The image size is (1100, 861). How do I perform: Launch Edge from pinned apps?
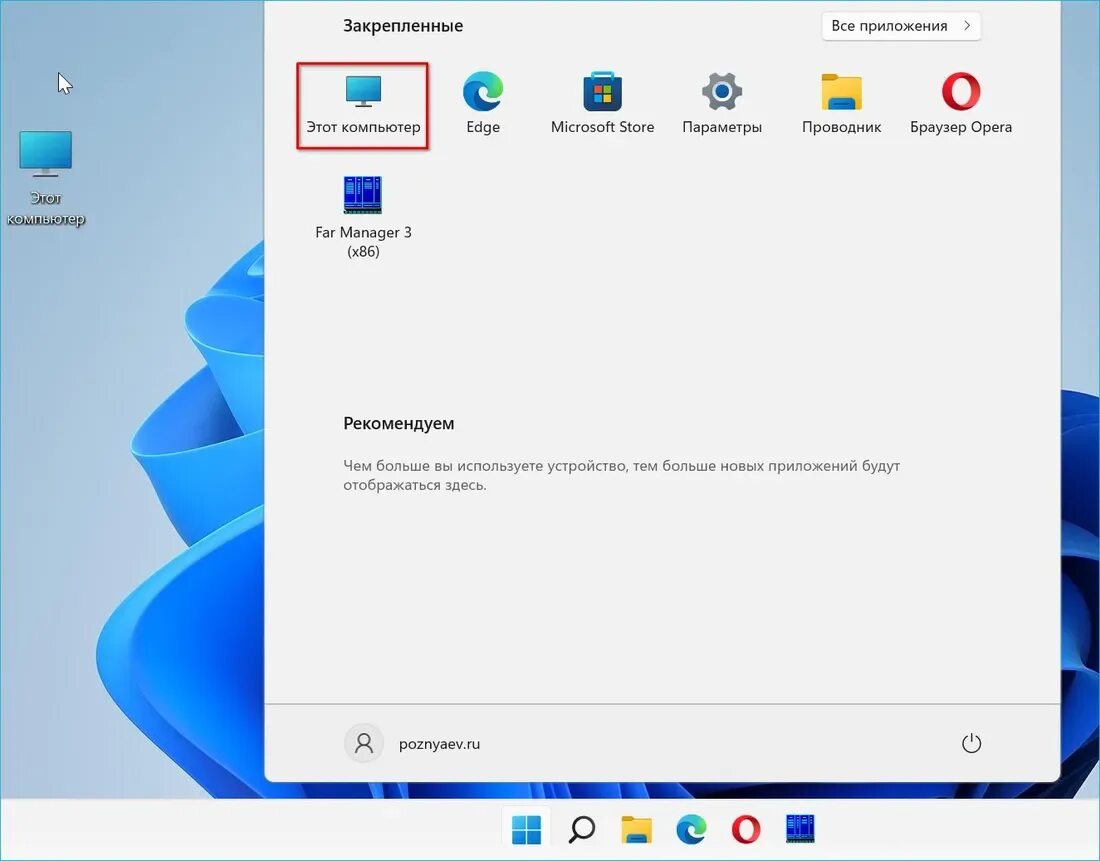click(483, 103)
